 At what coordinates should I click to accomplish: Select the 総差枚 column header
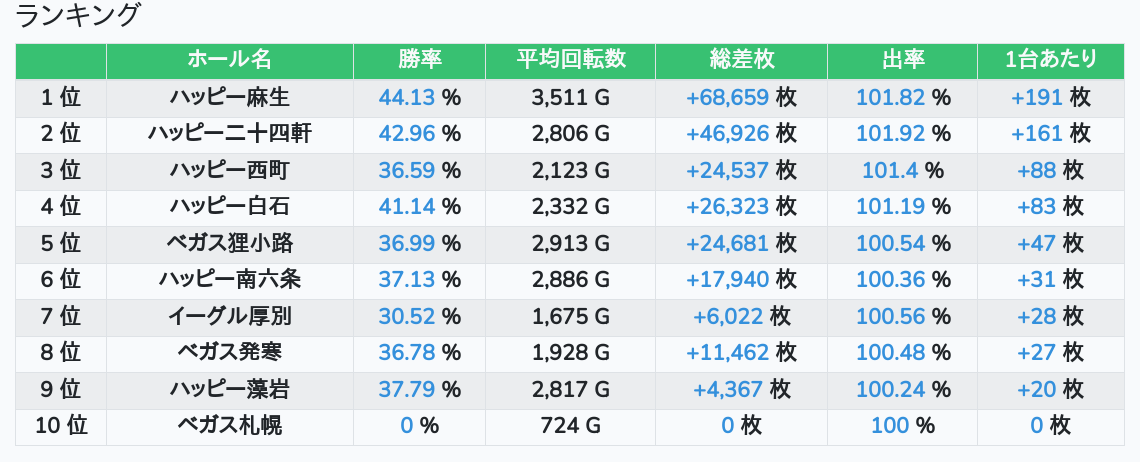pyautogui.click(x=741, y=60)
